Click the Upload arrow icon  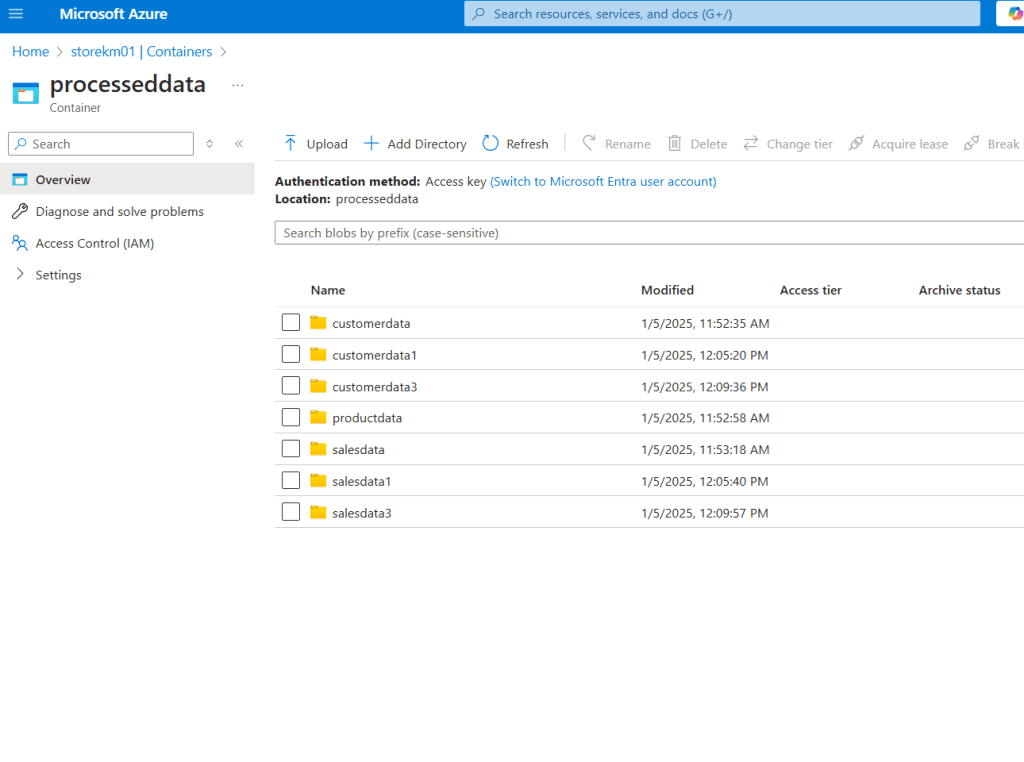(291, 144)
